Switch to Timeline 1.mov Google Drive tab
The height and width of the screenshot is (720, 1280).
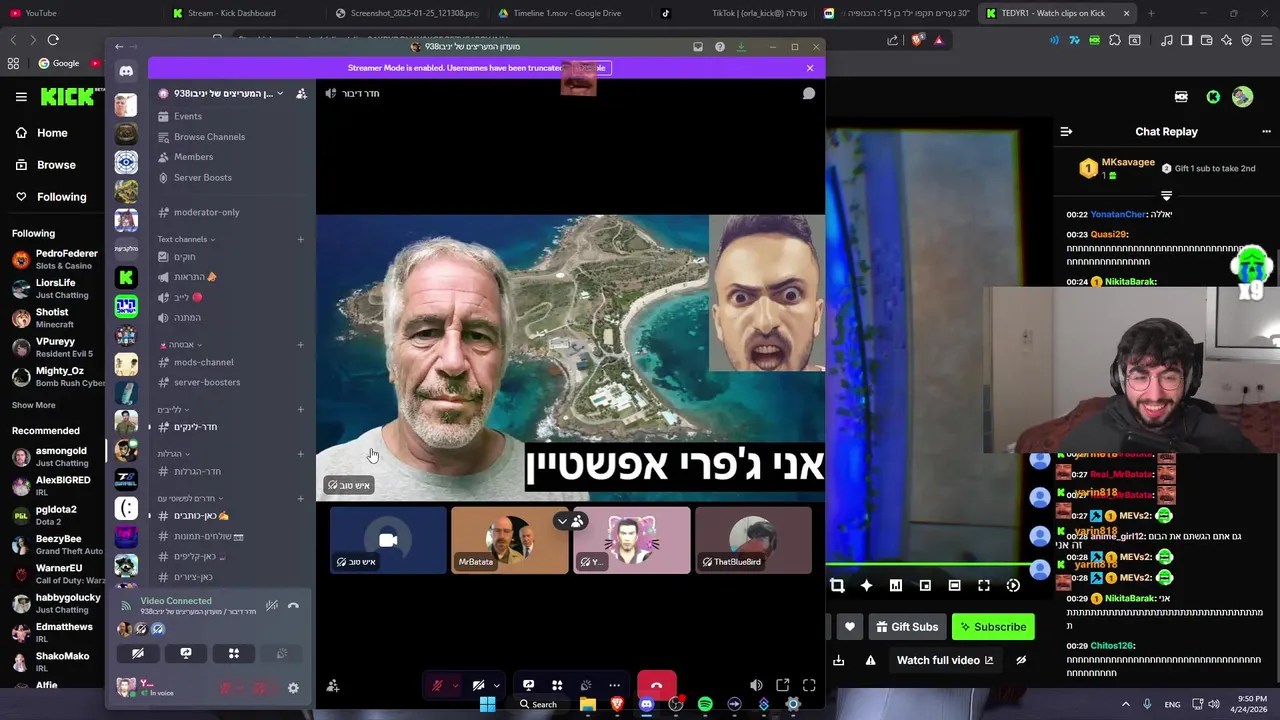click(x=567, y=13)
